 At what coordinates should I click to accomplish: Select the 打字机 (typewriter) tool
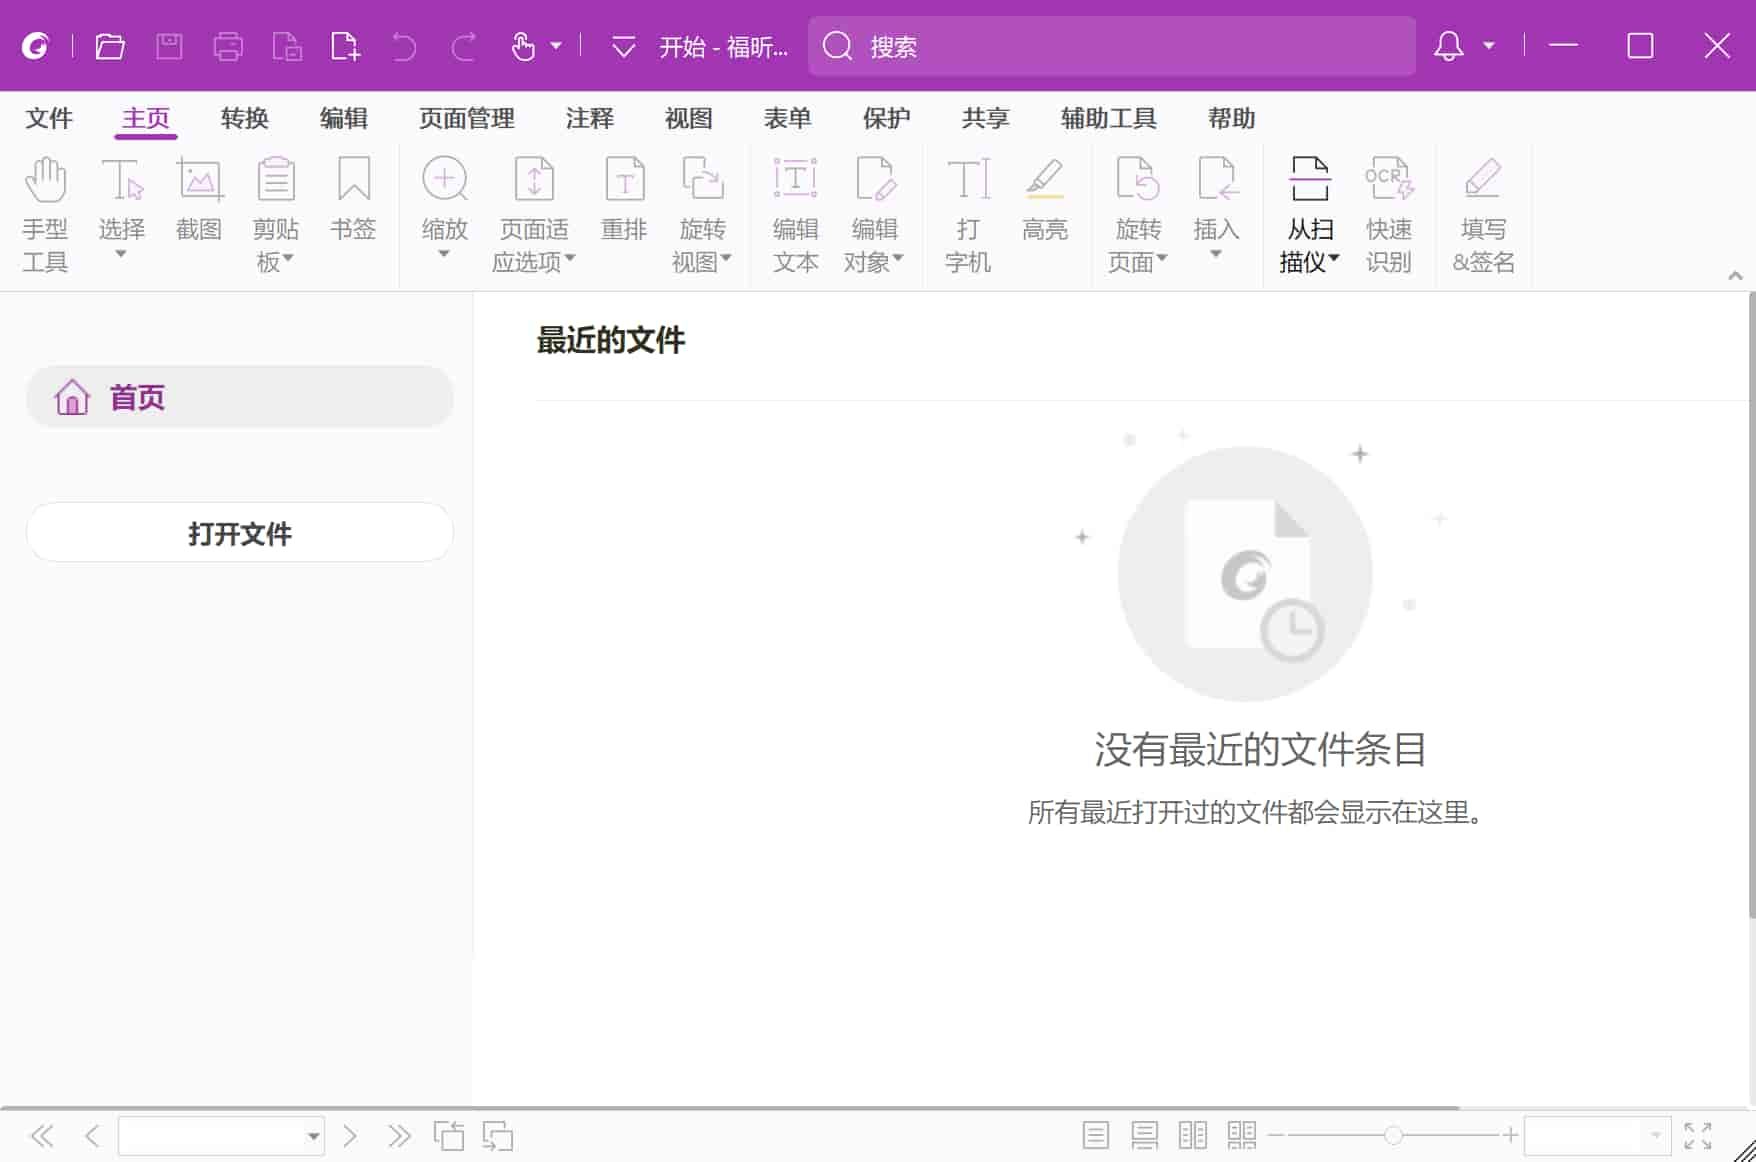pos(967,210)
